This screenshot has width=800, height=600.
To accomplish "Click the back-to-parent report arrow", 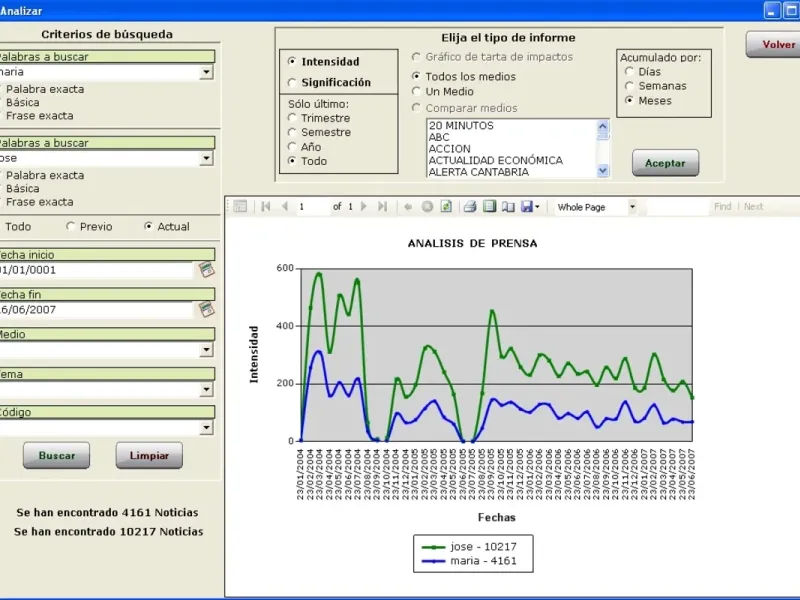I will point(408,207).
